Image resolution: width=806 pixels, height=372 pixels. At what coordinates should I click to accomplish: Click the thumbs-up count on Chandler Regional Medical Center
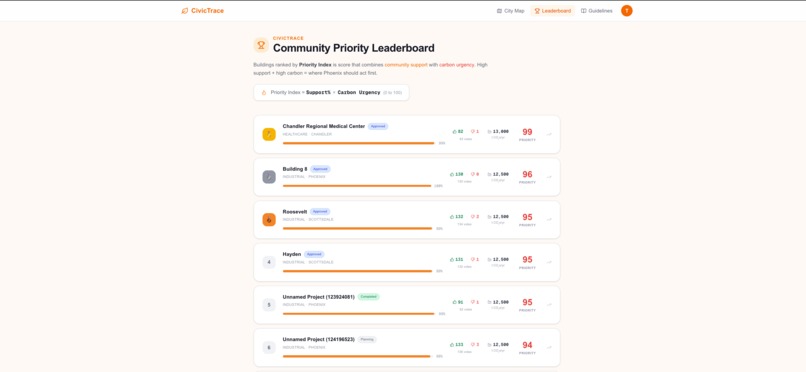click(x=457, y=132)
